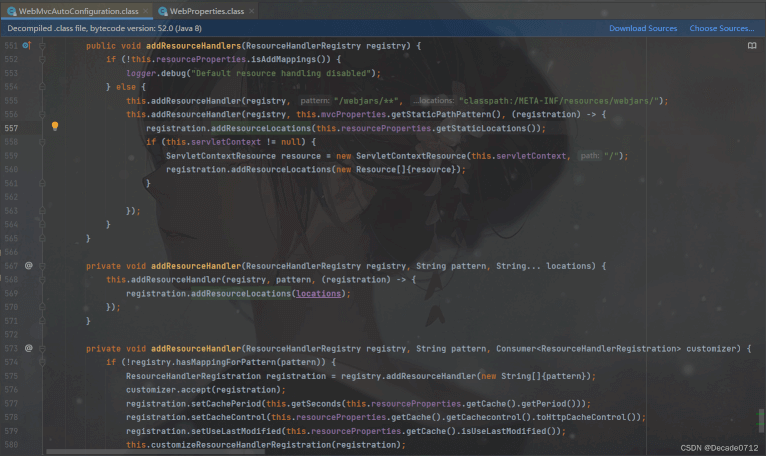Toggle the else block fold at line 554
Image resolution: width=766 pixels, height=456 pixels.
(43, 87)
